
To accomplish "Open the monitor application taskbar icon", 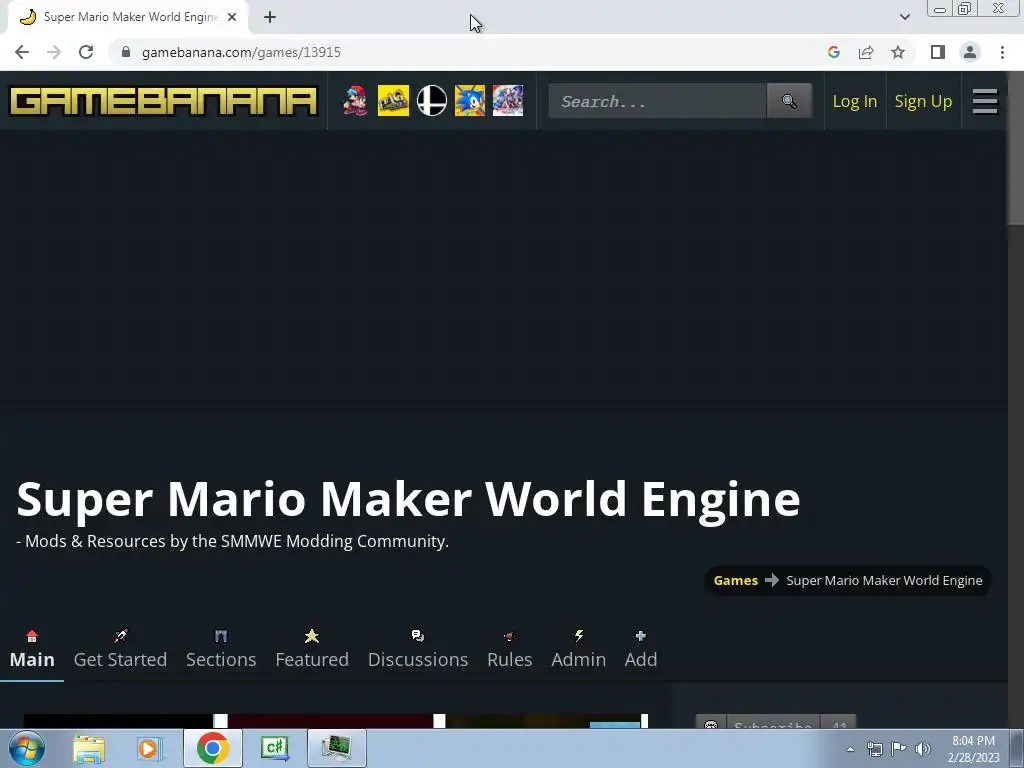I will [x=336, y=748].
